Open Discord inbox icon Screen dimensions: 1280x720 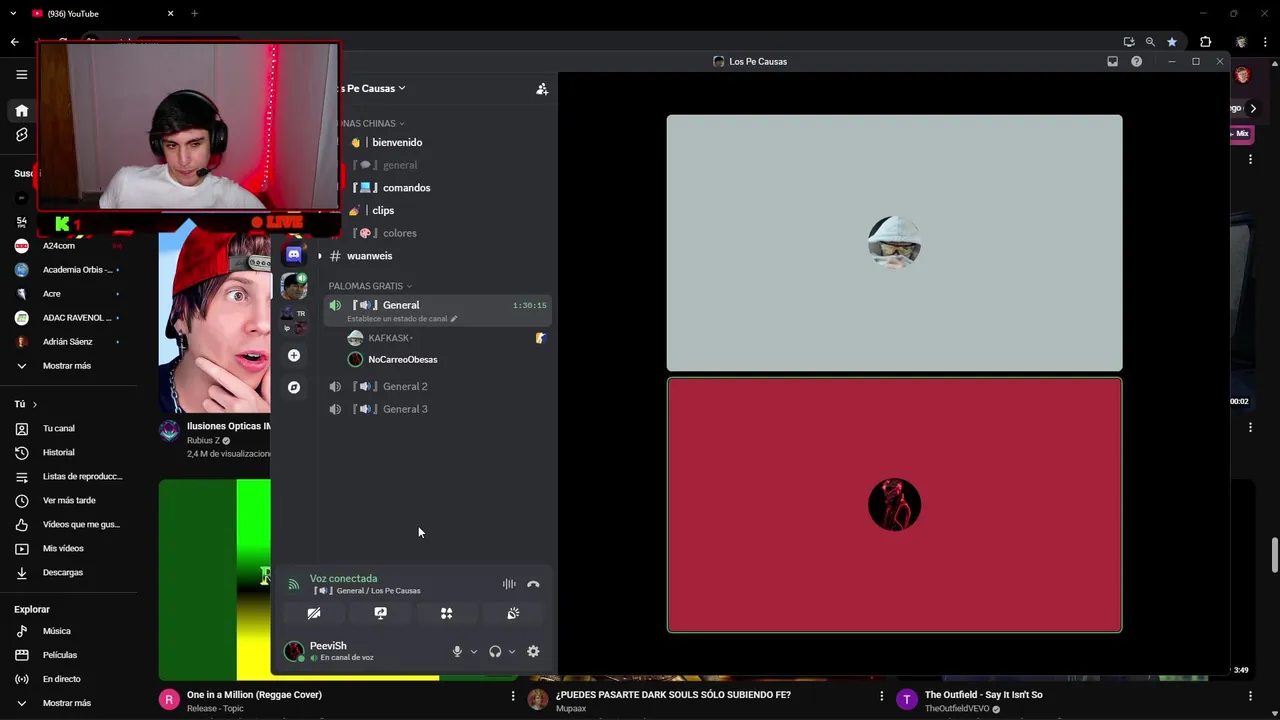pos(1112,61)
